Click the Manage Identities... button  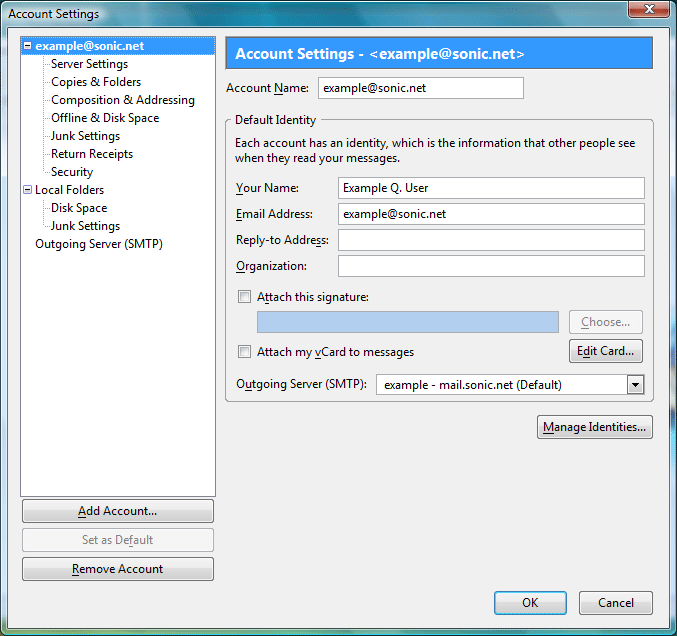(x=595, y=427)
